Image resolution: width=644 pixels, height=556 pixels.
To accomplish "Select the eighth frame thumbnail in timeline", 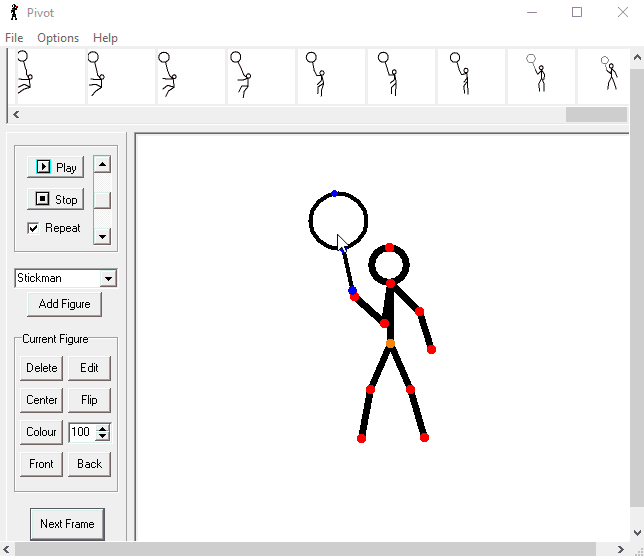I will click(541, 76).
